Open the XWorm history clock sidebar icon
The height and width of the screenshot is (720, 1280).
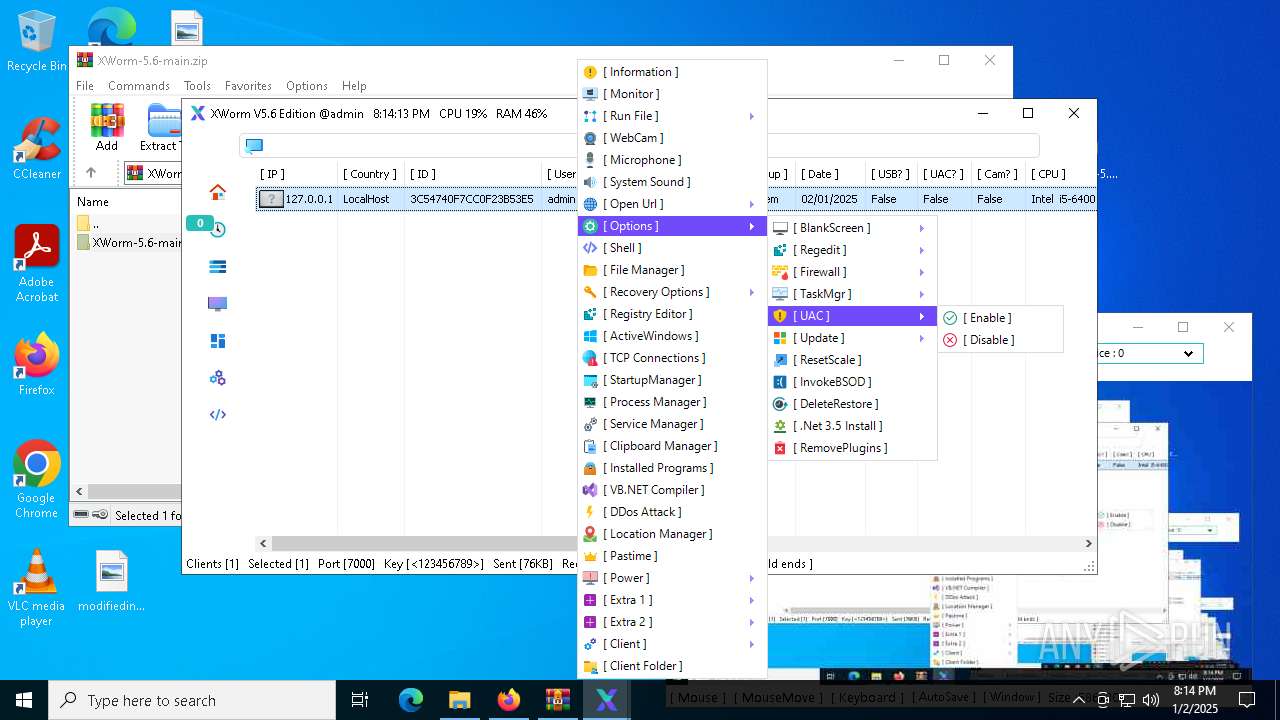coord(217,229)
